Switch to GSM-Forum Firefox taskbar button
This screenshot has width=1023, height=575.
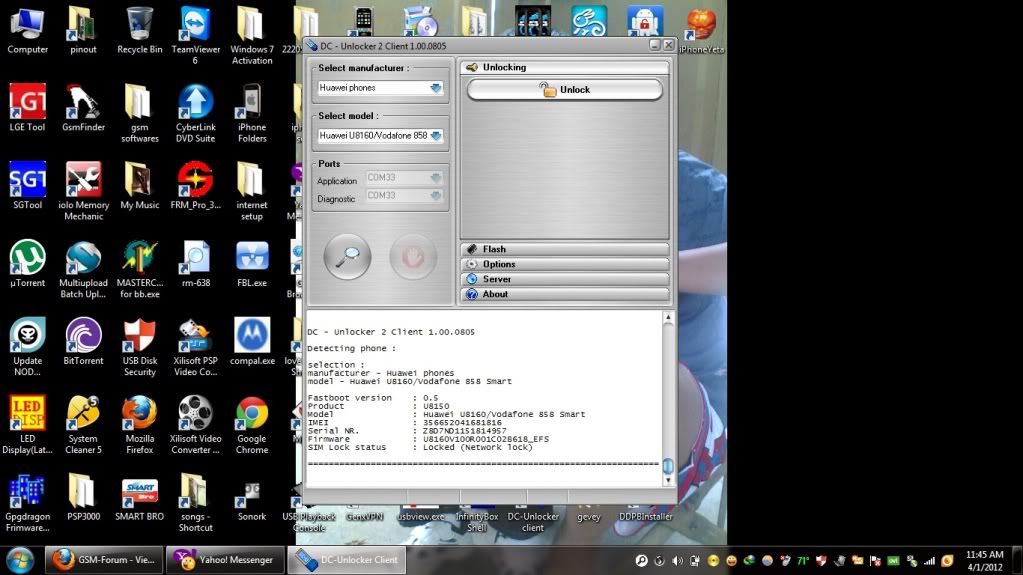(104, 560)
